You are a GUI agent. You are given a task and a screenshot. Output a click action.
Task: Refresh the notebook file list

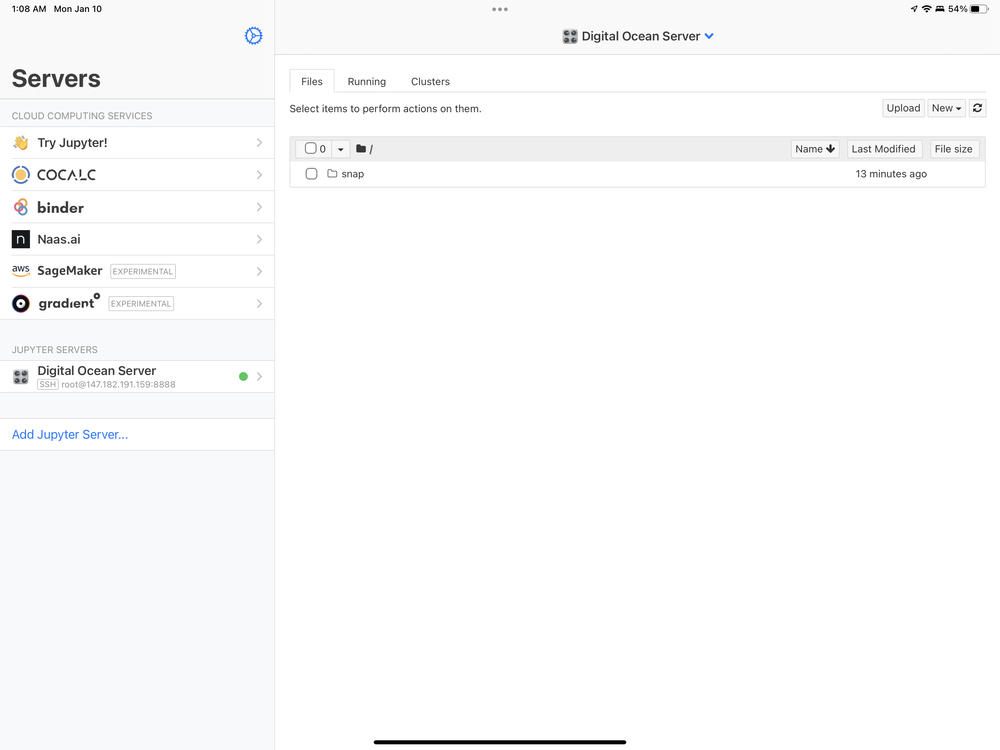point(977,108)
